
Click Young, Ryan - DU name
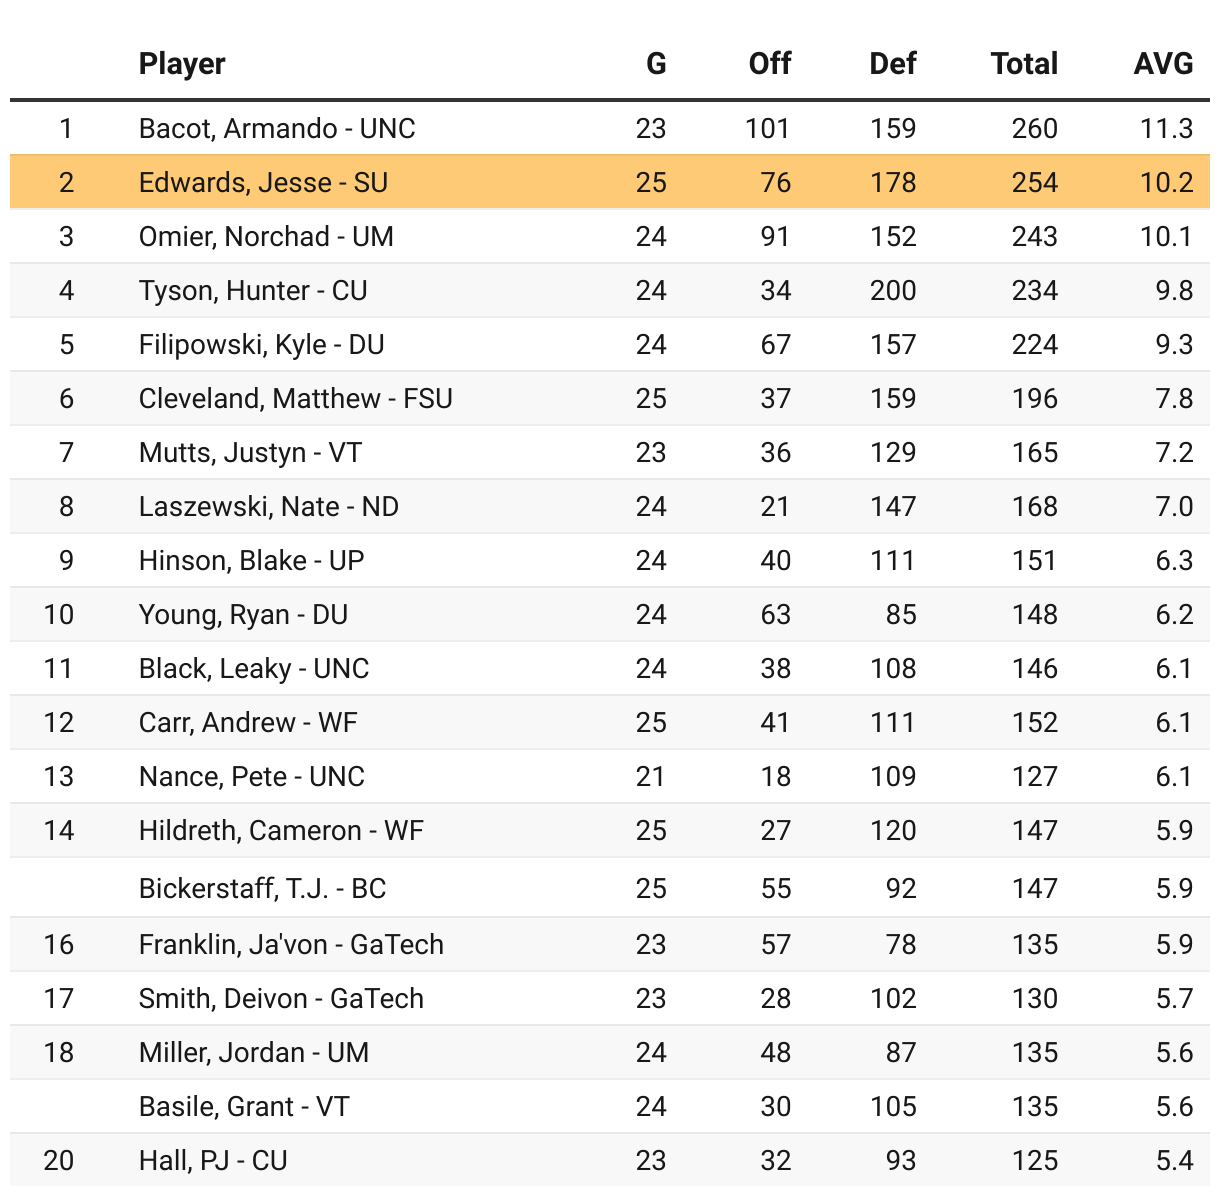tap(243, 615)
